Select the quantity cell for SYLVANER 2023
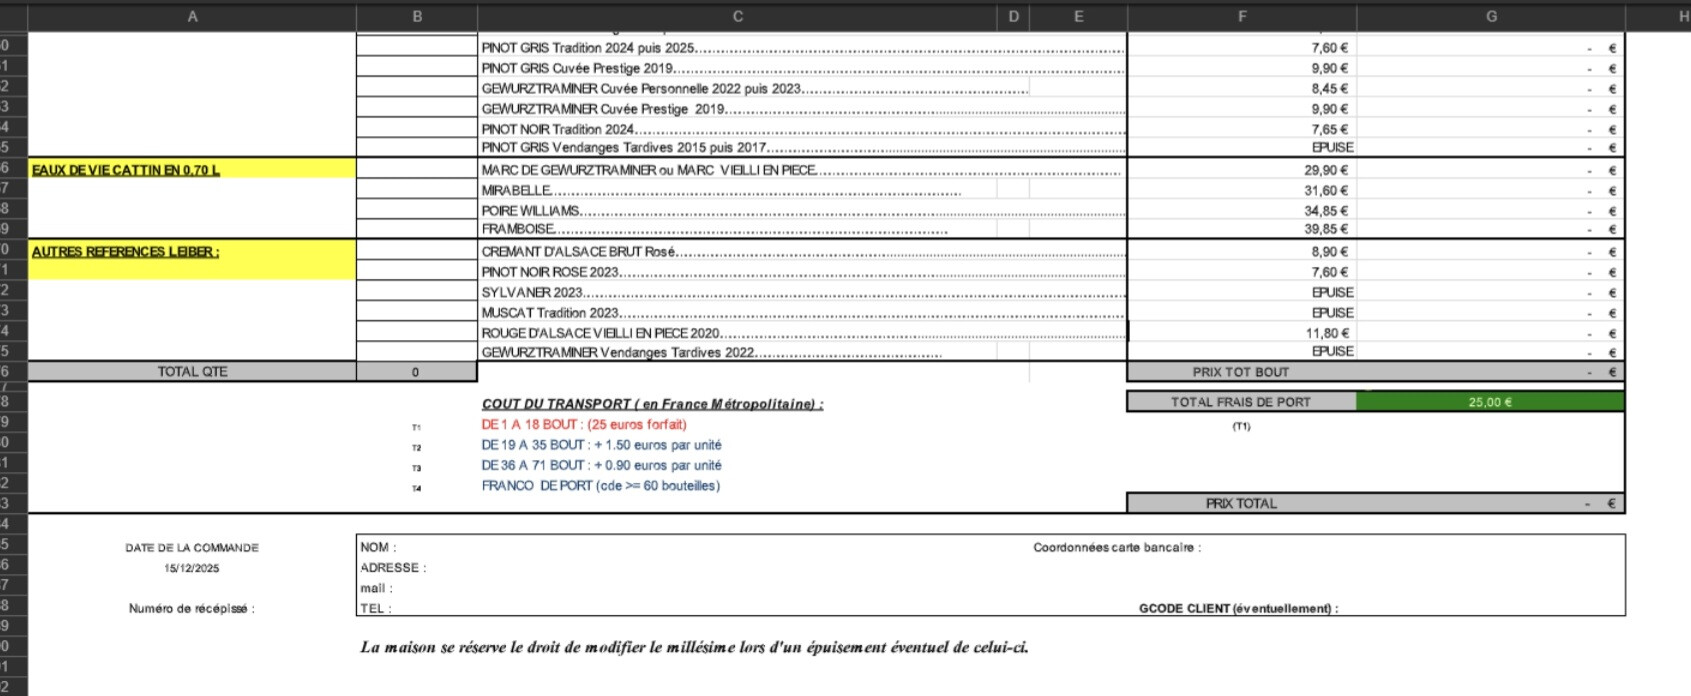The width and height of the screenshot is (1691, 696). coord(416,292)
